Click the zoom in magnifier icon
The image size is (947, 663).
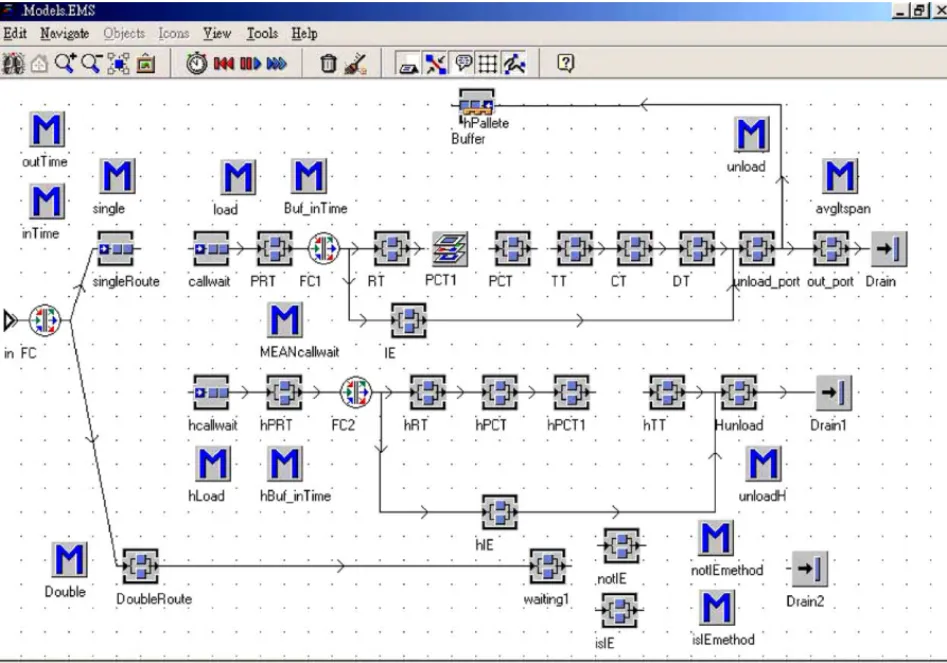coord(65,63)
